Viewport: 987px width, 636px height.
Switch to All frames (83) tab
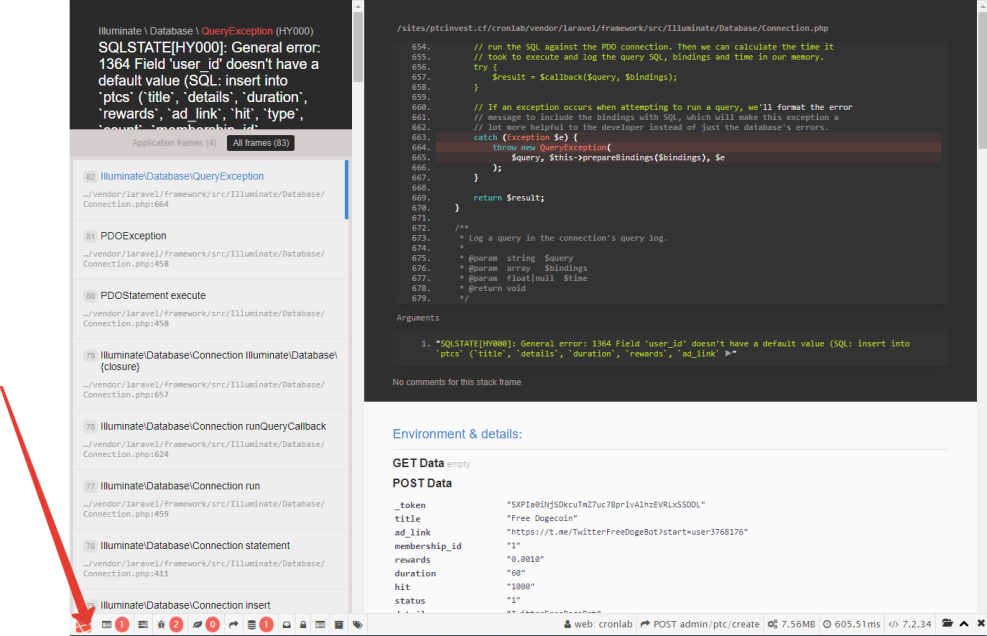tap(260, 143)
